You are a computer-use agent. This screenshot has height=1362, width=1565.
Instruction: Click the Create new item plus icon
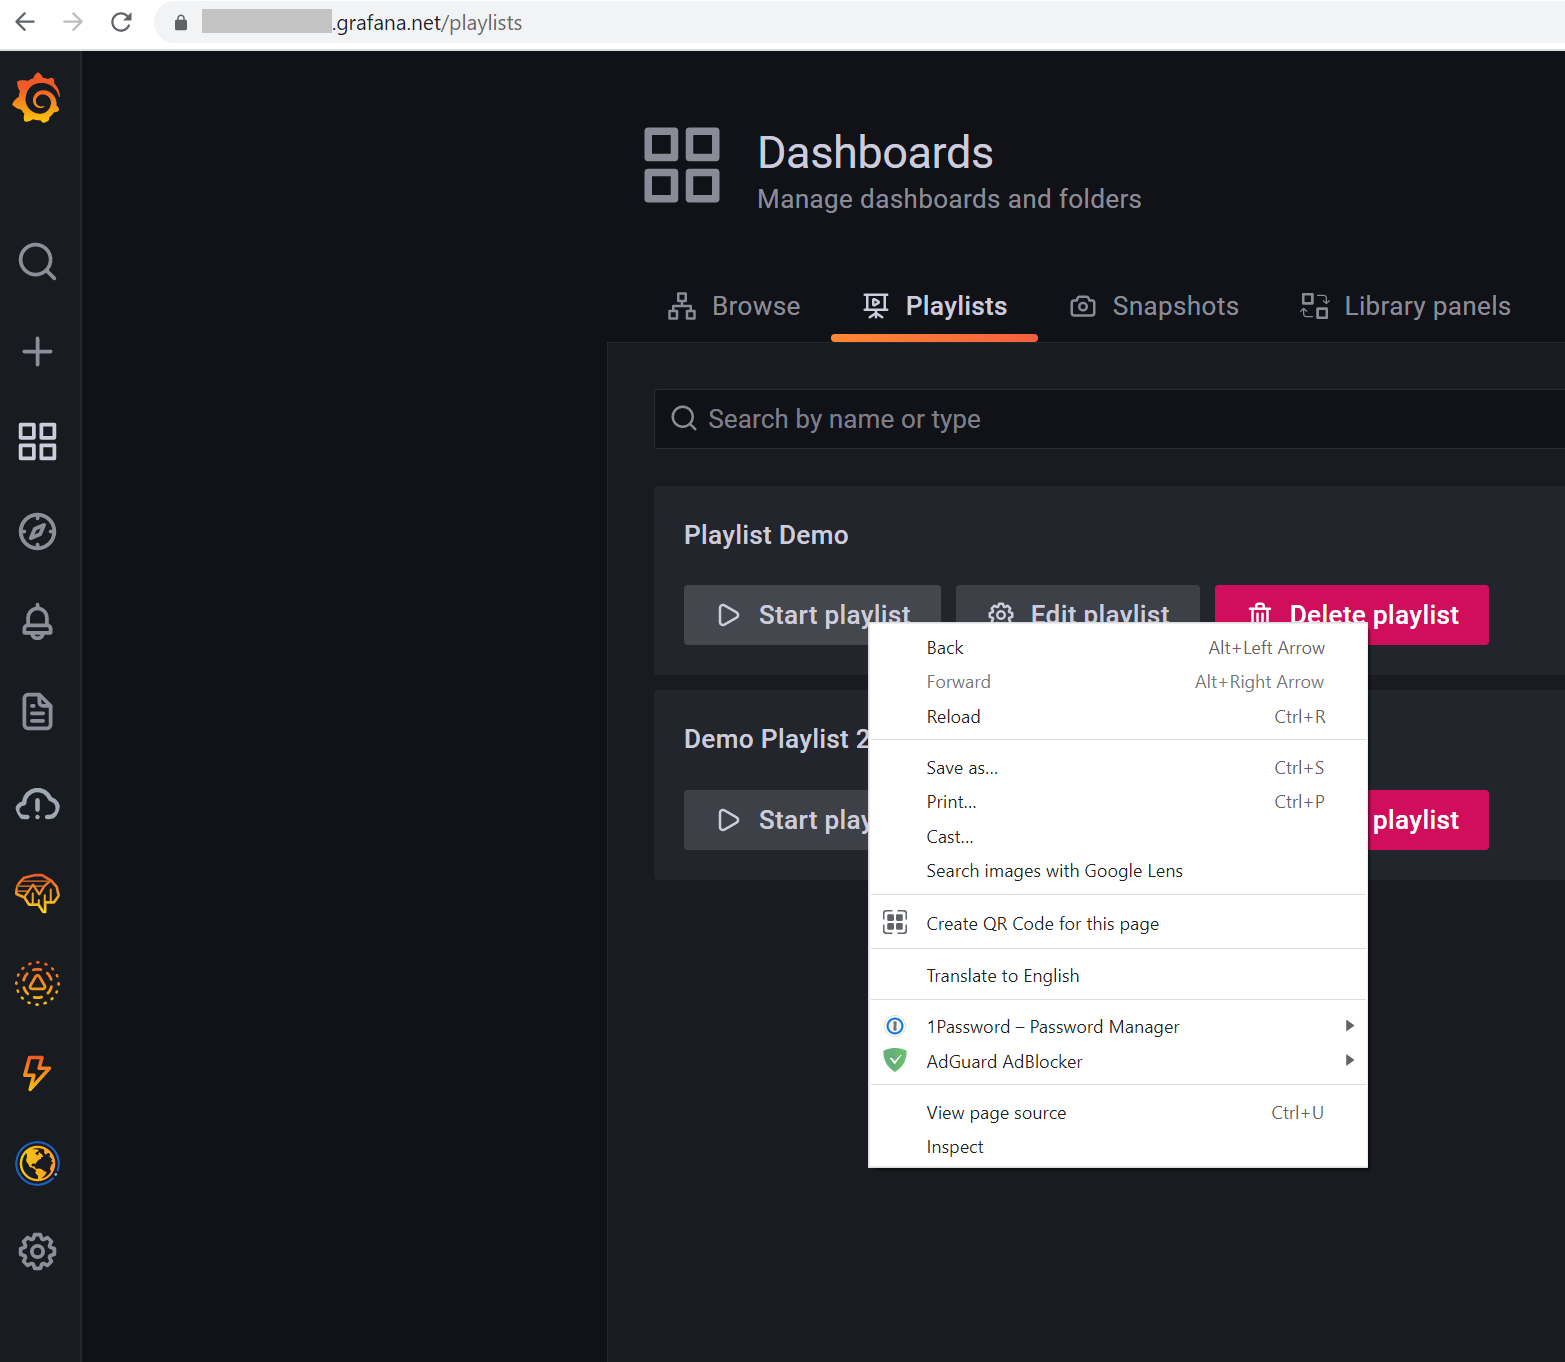37,351
